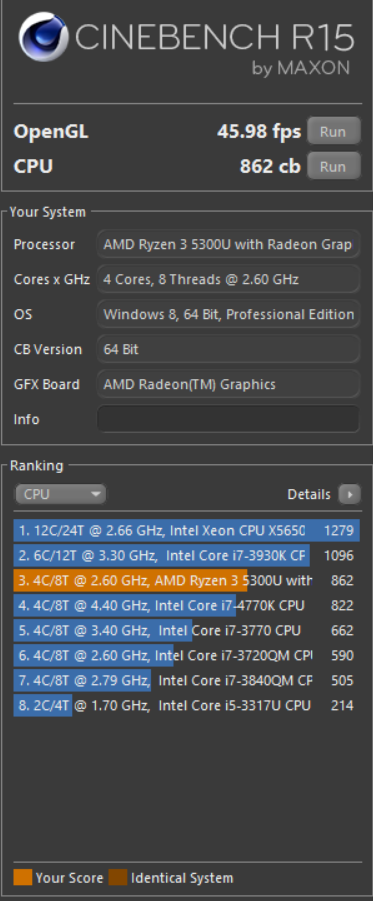Run the CPU benchmark test

[x=333, y=167]
